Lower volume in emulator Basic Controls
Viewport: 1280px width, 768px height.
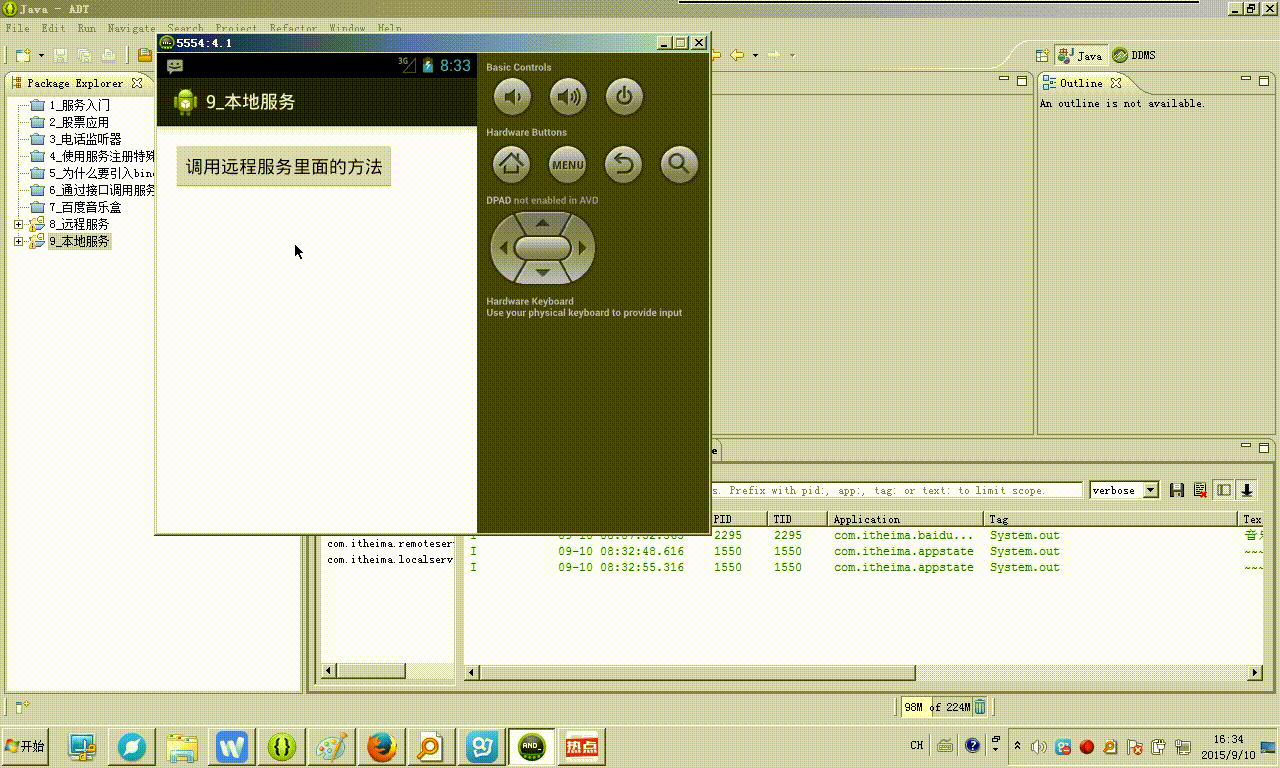tap(512, 97)
